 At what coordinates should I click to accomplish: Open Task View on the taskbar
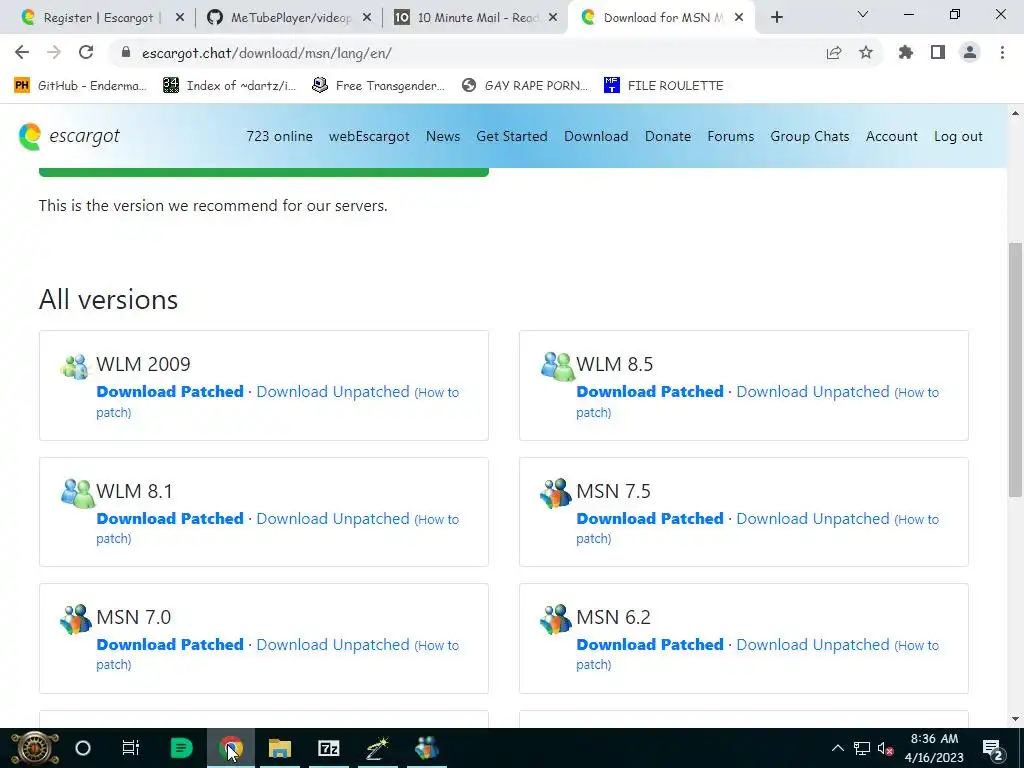[x=131, y=748]
